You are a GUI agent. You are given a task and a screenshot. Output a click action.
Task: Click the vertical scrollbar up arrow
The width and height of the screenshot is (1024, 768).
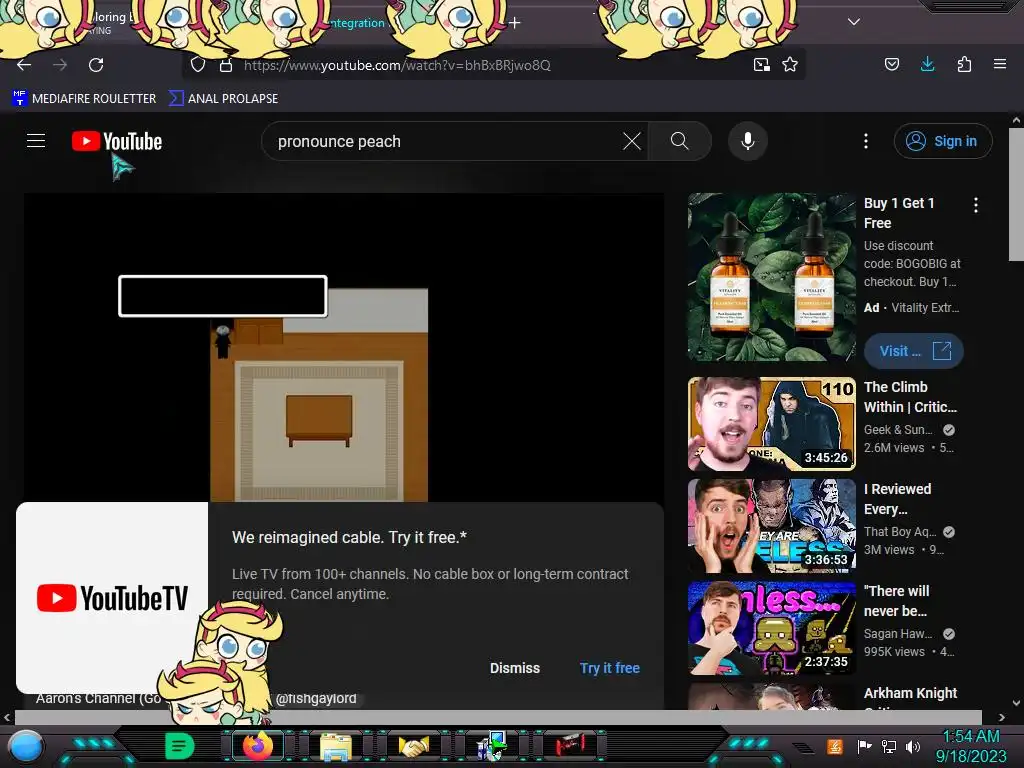point(1016,120)
